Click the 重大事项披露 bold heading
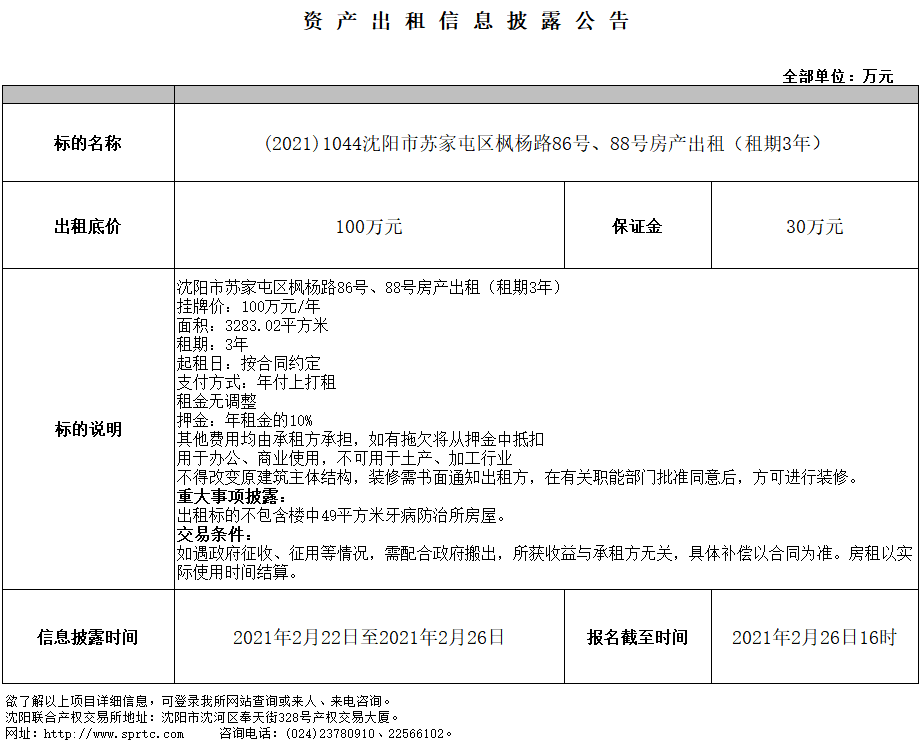 [232, 496]
